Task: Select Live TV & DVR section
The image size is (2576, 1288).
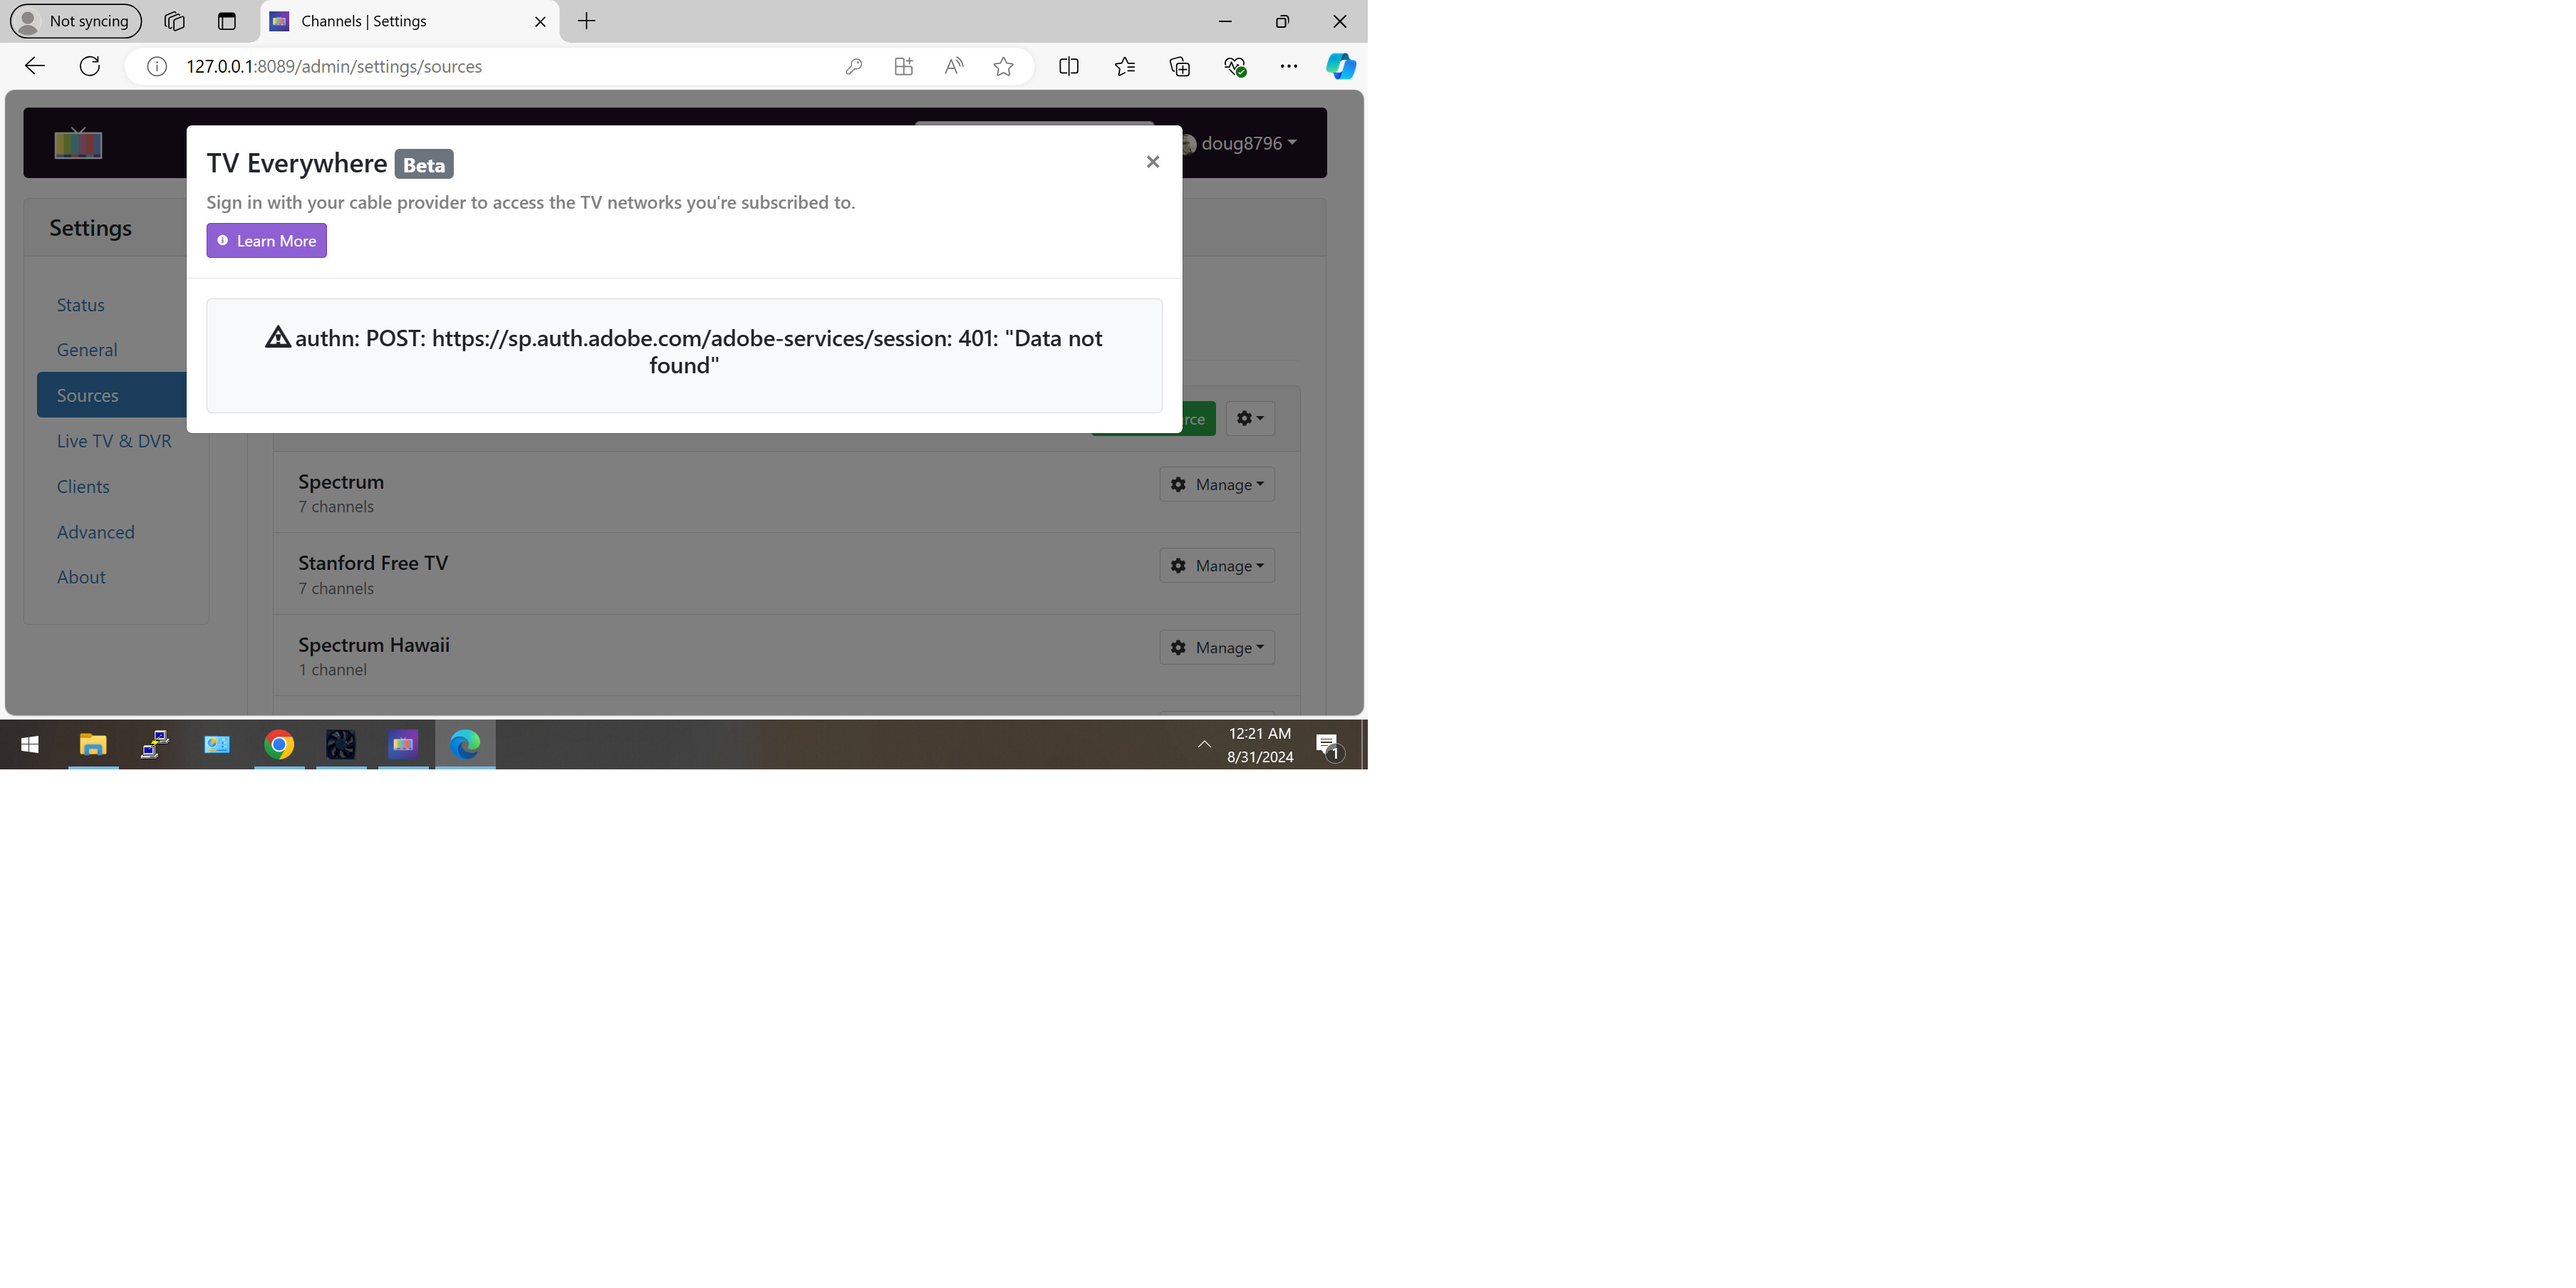Action: (x=114, y=441)
